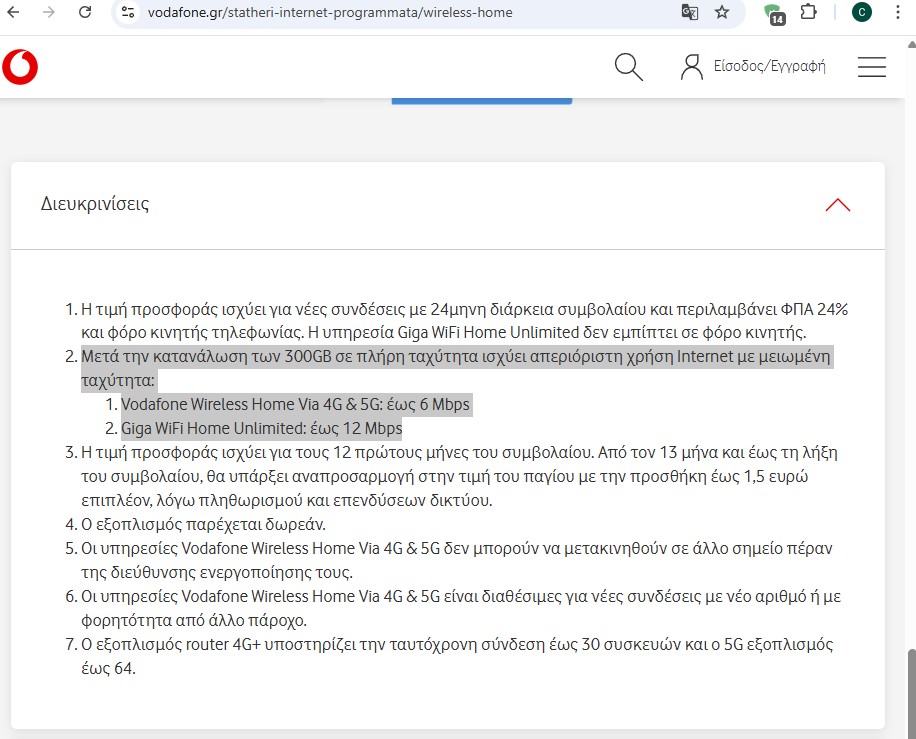
Task: Bookmark this page with the star icon
Action: (722, 12)
